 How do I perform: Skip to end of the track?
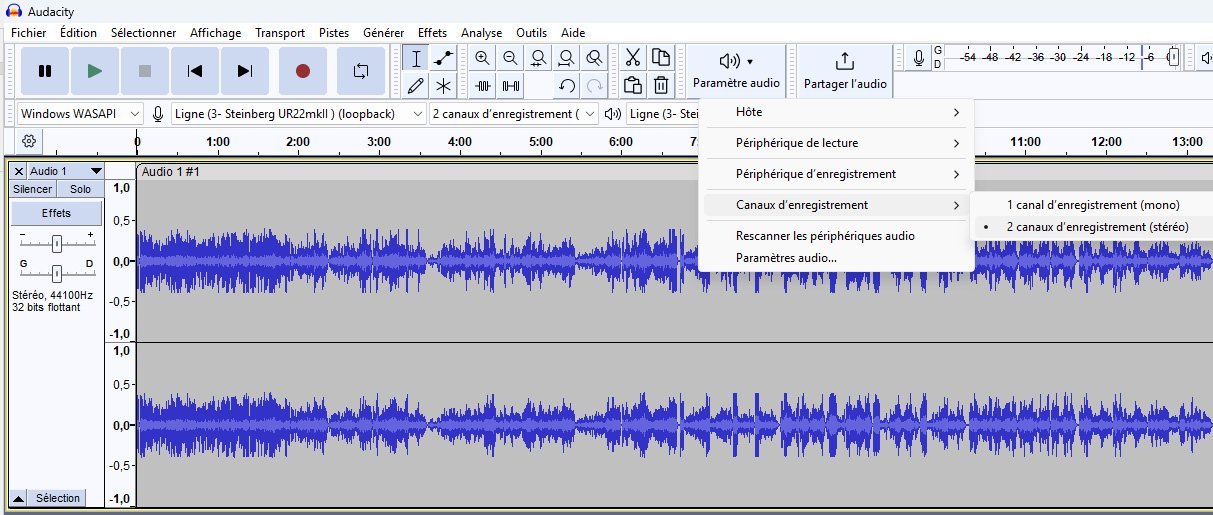pyautogui.click(x=245, y=71)
